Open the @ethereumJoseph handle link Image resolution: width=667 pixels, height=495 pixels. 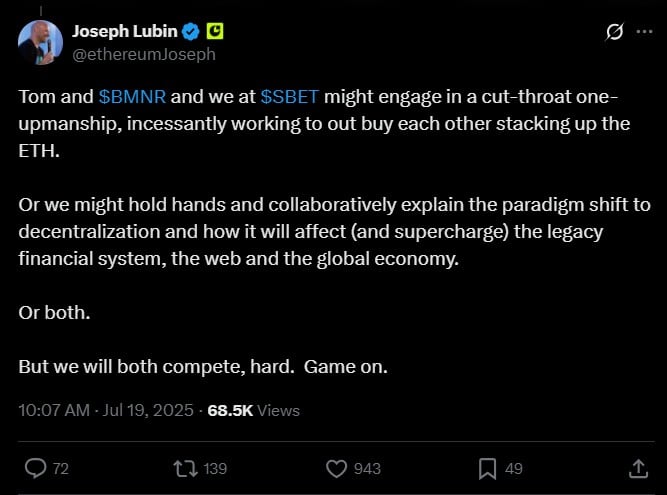pos(143,54)
